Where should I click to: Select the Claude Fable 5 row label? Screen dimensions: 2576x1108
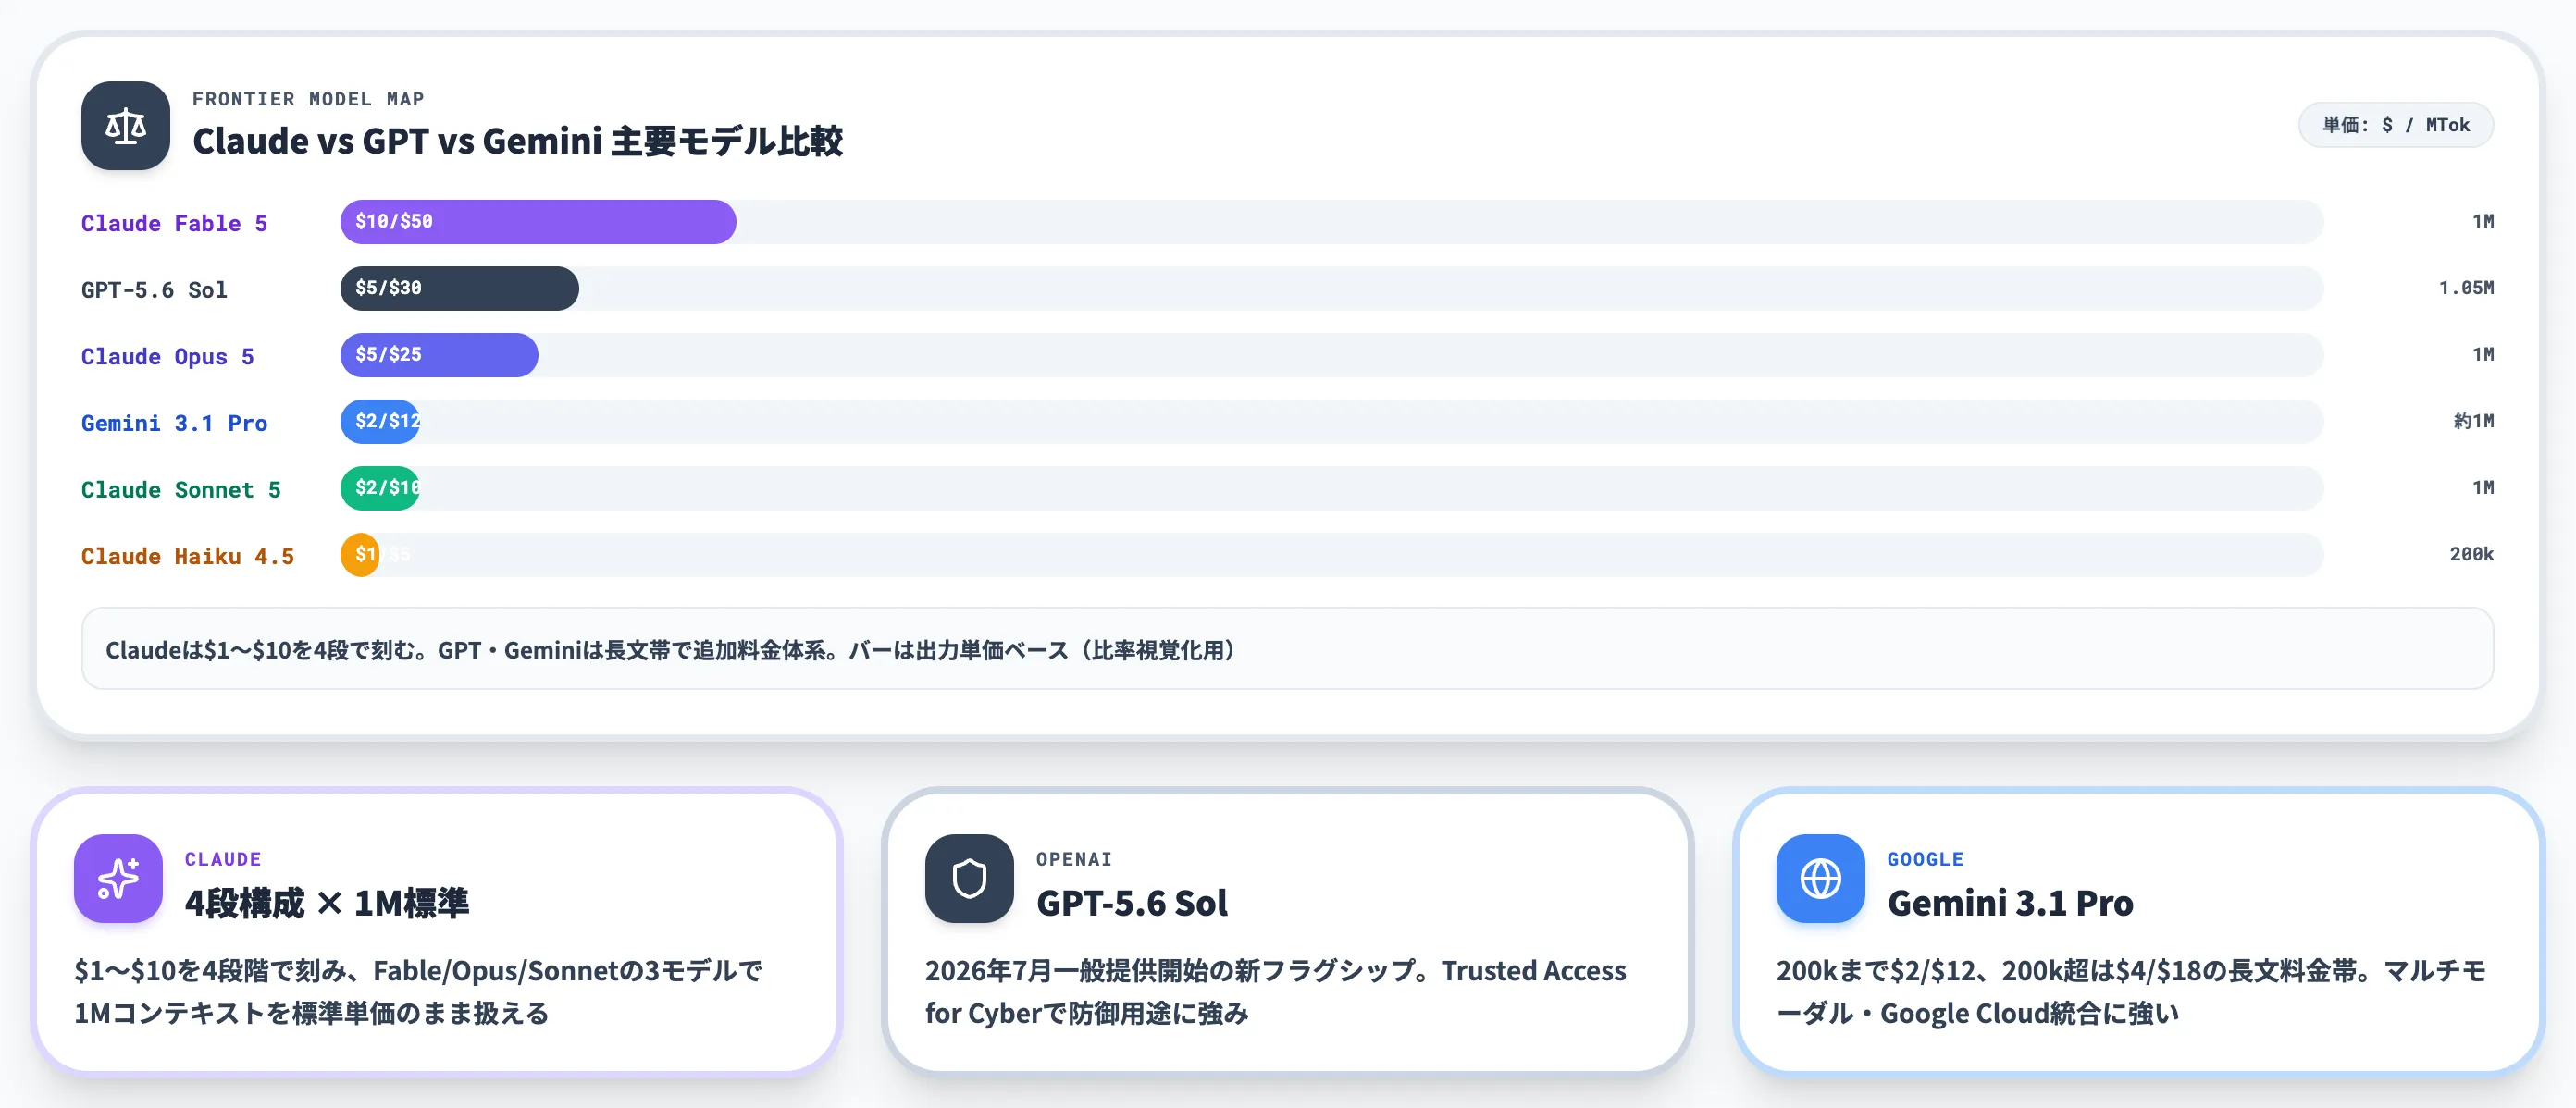pyautogui.click(x=174, y=223)
